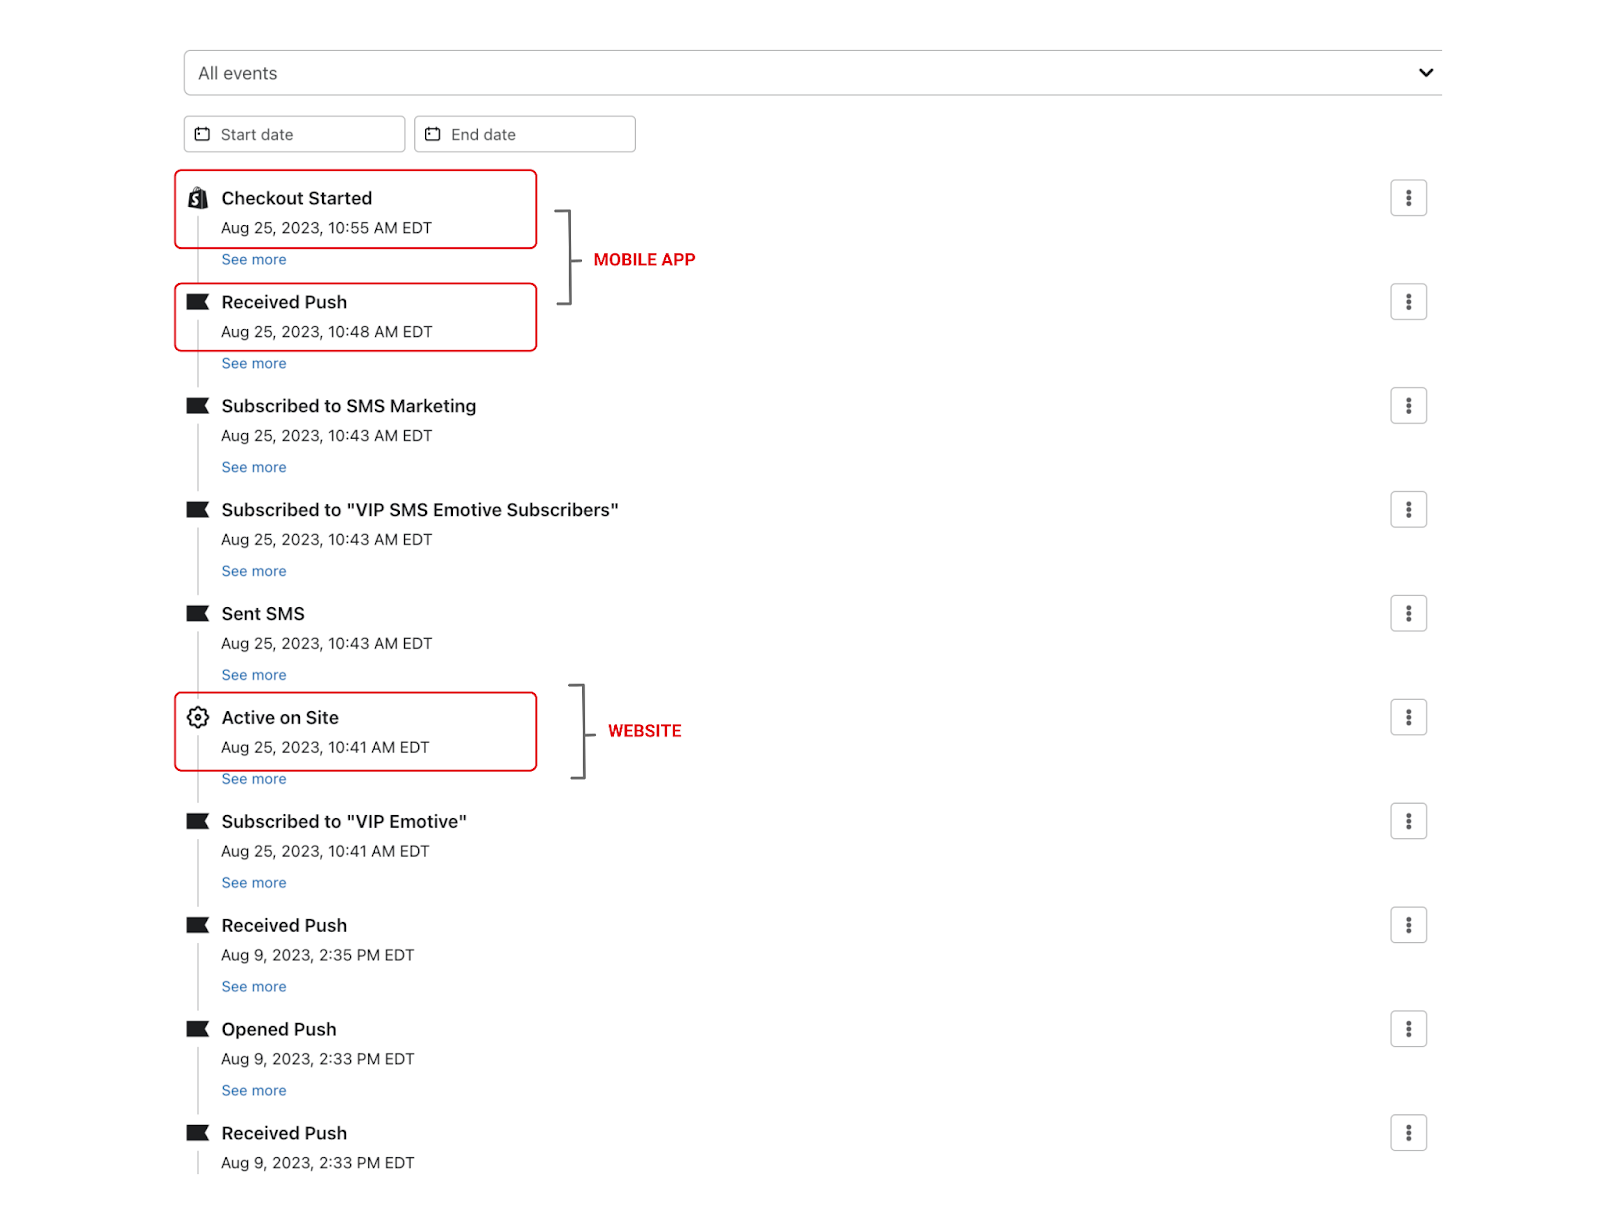The height and width of the screenshot is (1207, 1600).
Task: Click timestamp Aug 9, 2023, 2:35 PM EDT
Action: point(318,955)
